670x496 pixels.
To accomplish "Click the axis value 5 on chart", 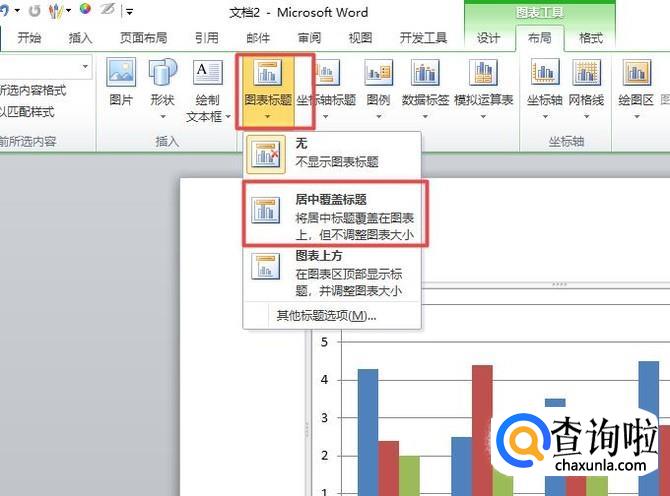I will (x=324, y=342).
